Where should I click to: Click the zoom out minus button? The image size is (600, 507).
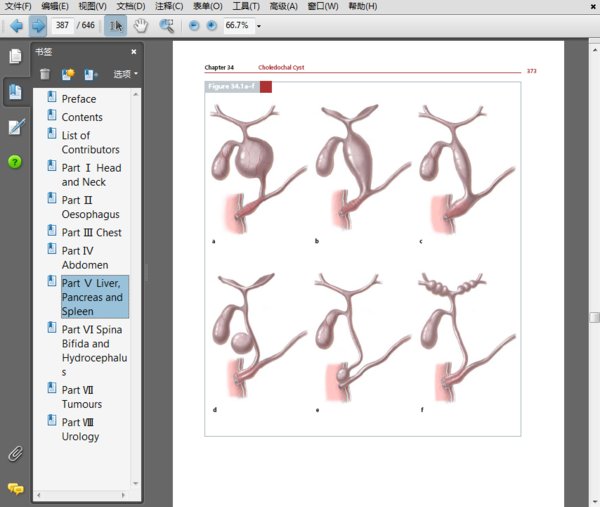194,25
